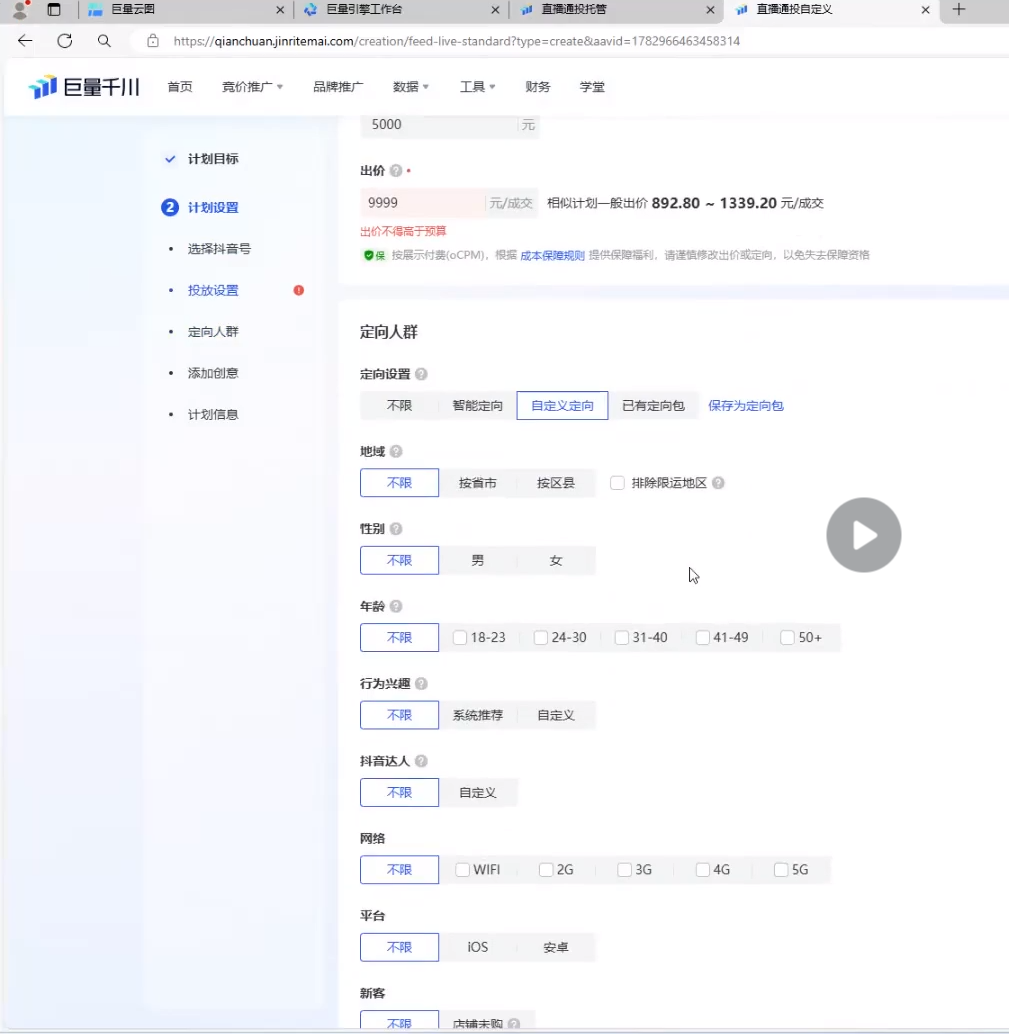Open the 数据 dropdown menu

(x=410, y=87)
